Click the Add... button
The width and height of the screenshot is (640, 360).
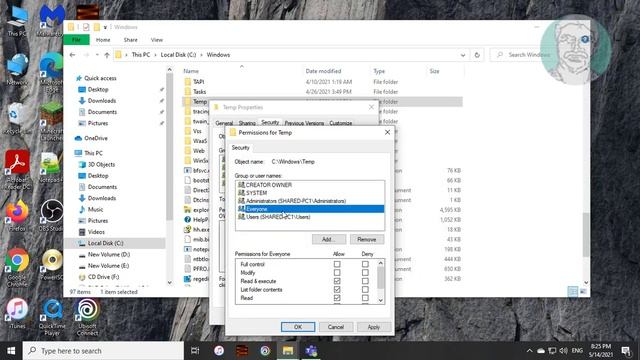click(329, 239)
